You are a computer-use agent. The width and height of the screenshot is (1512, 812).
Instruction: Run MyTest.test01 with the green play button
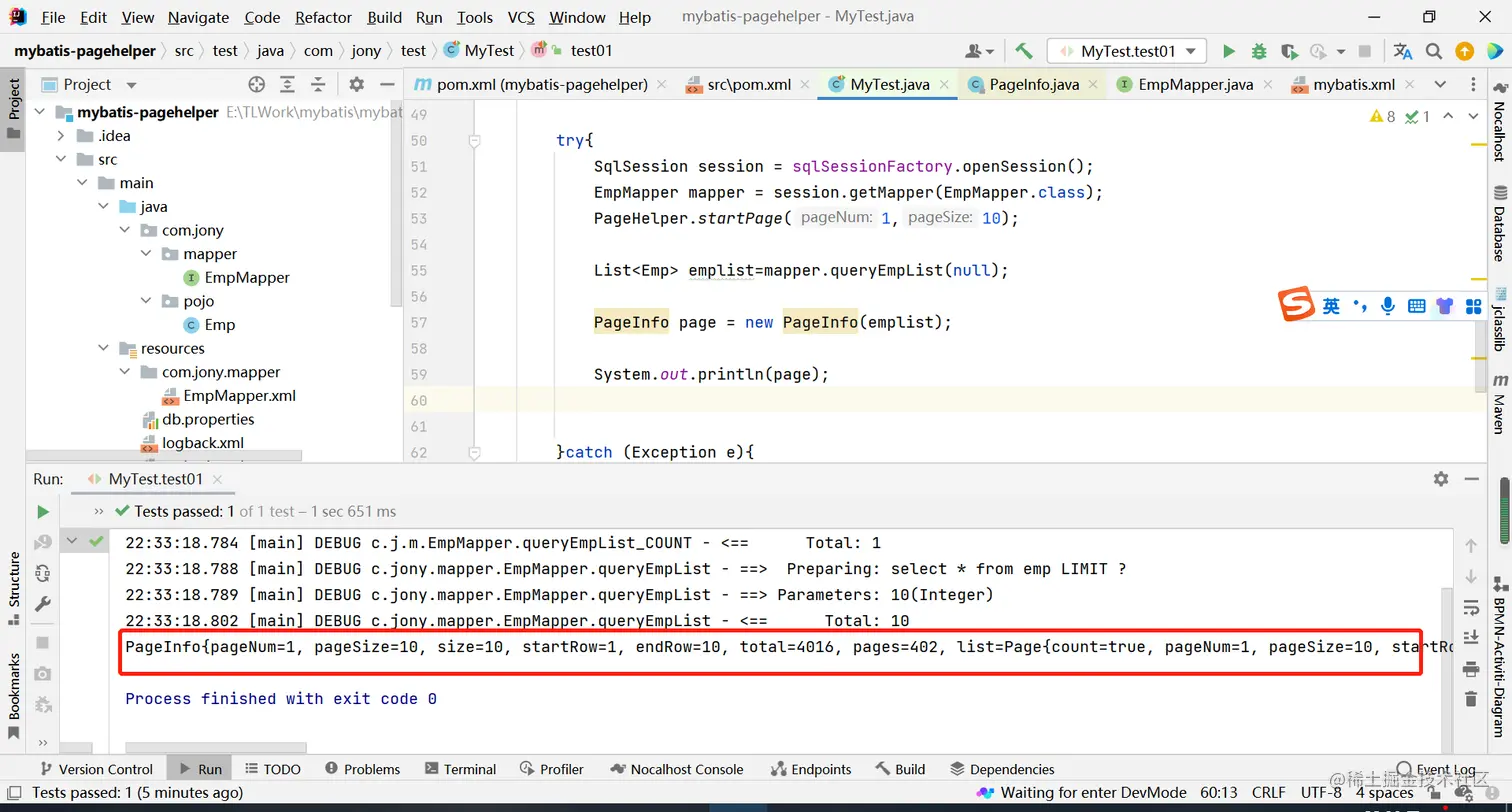[x=1229, y=51]
